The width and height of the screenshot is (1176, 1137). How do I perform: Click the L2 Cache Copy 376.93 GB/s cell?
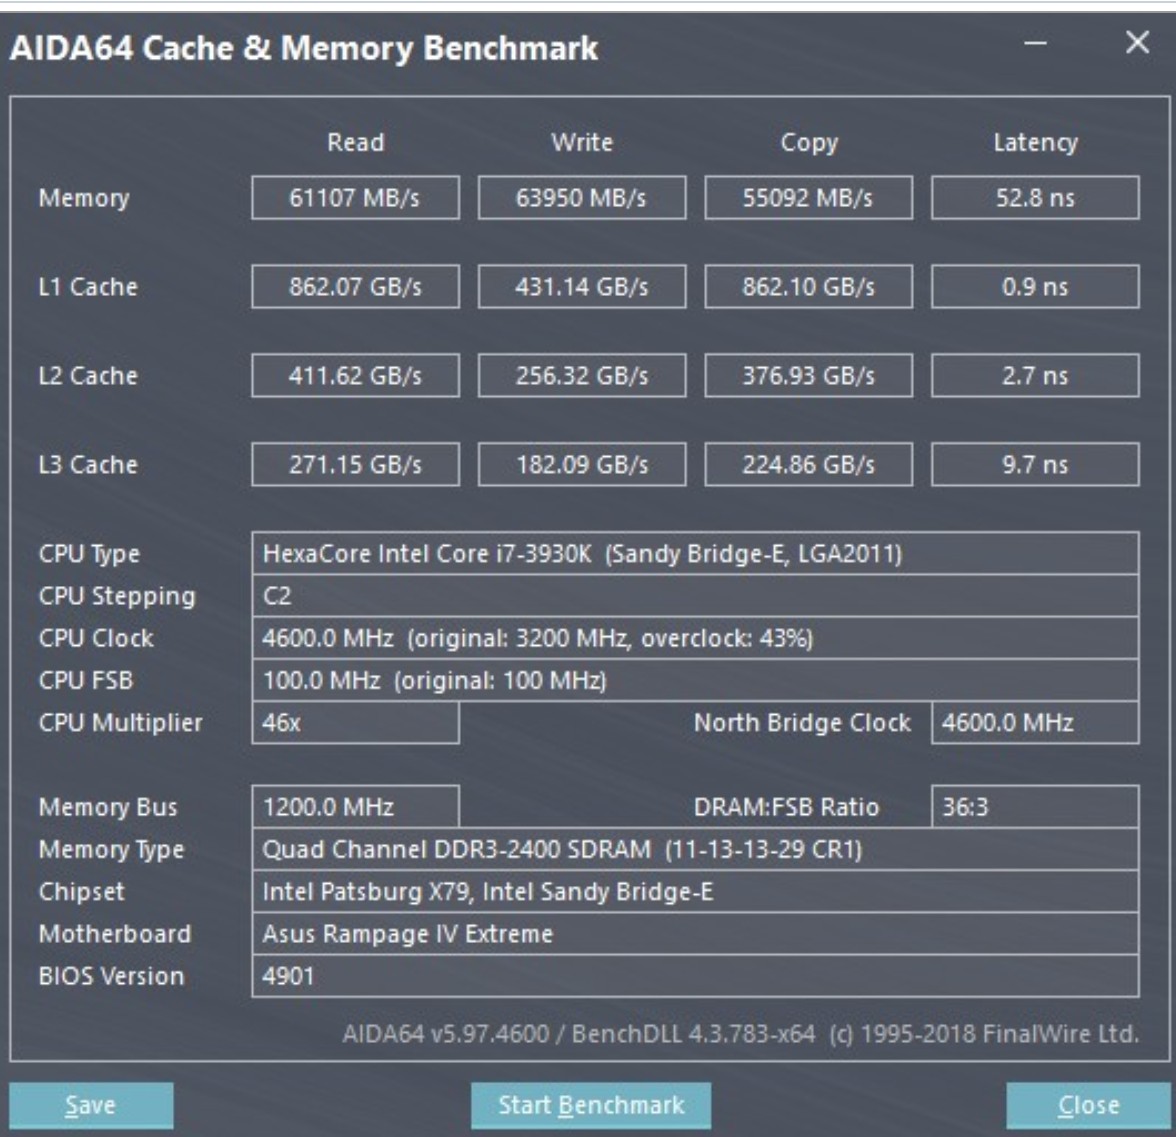(808, 376)
